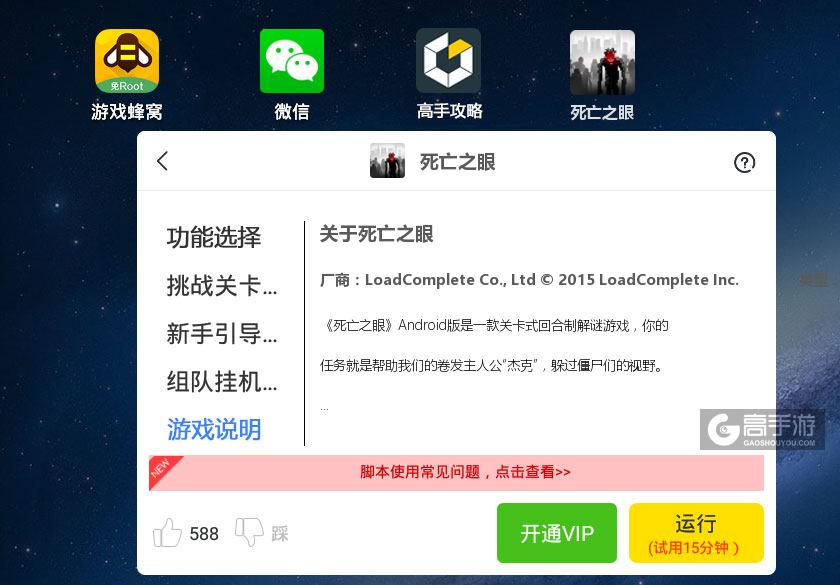
Task: Launch the 死亡之眼 game desktop icon
Action: click(x=602, y=63)
